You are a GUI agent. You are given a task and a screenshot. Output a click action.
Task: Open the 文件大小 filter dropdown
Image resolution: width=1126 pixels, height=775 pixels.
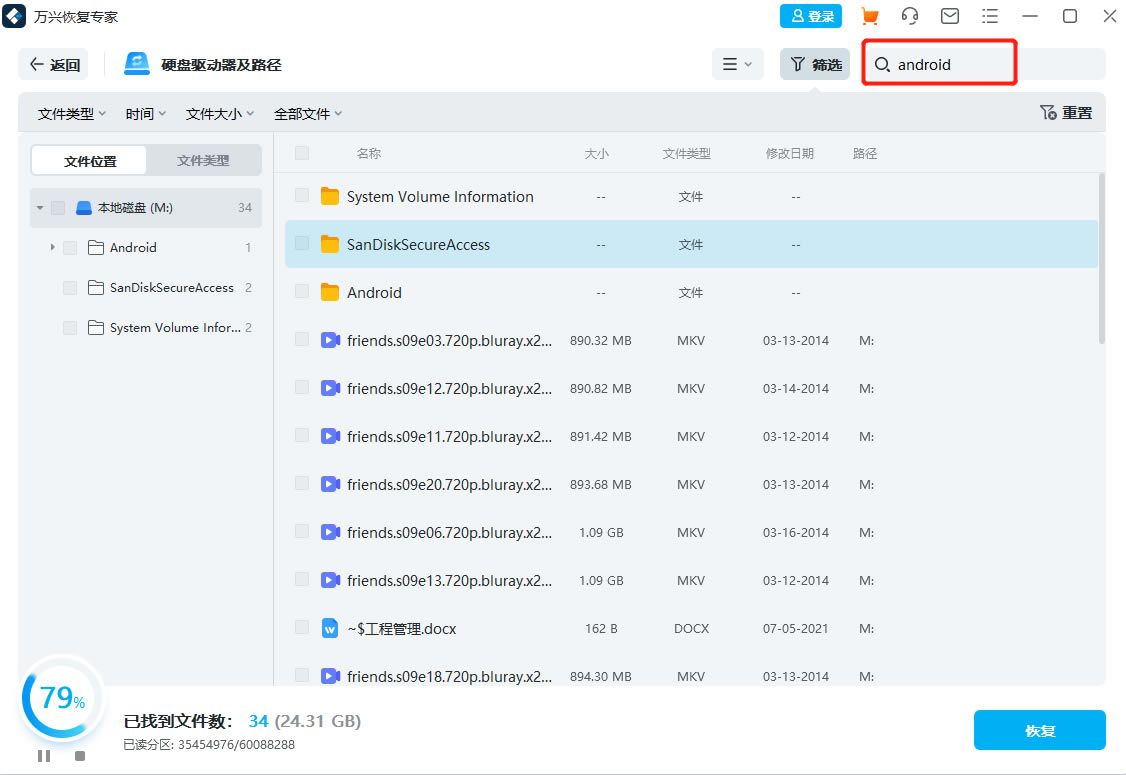[x=220, y=114]
